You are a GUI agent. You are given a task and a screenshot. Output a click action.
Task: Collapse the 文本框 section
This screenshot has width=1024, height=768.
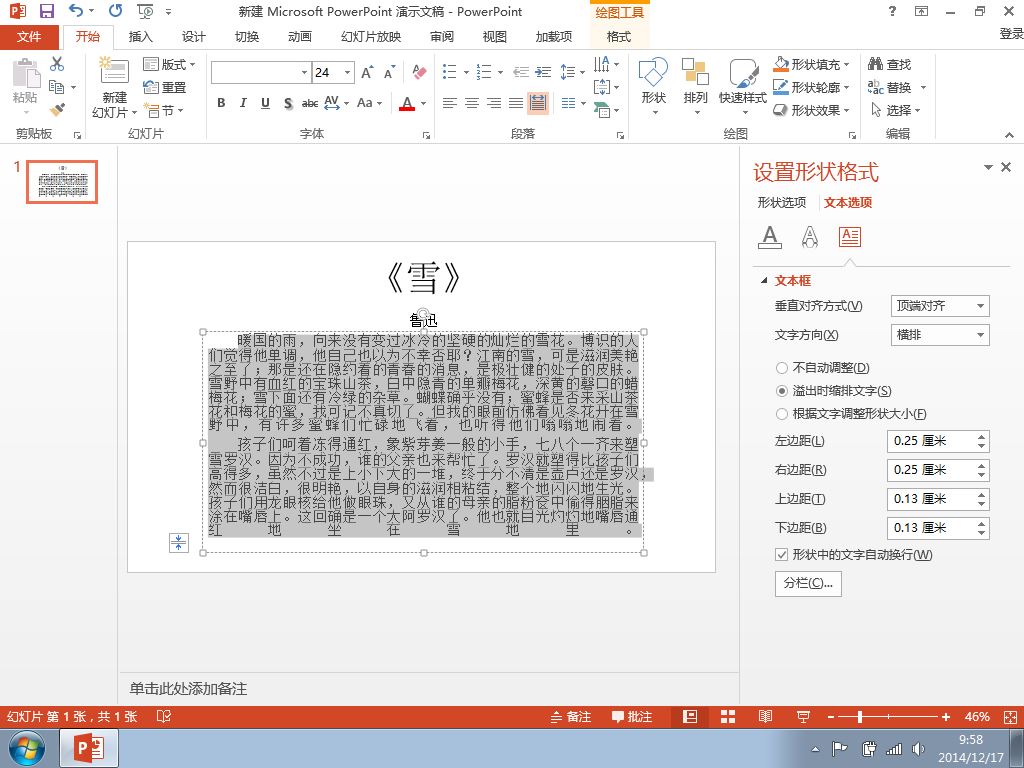click(x=764, y=281)
